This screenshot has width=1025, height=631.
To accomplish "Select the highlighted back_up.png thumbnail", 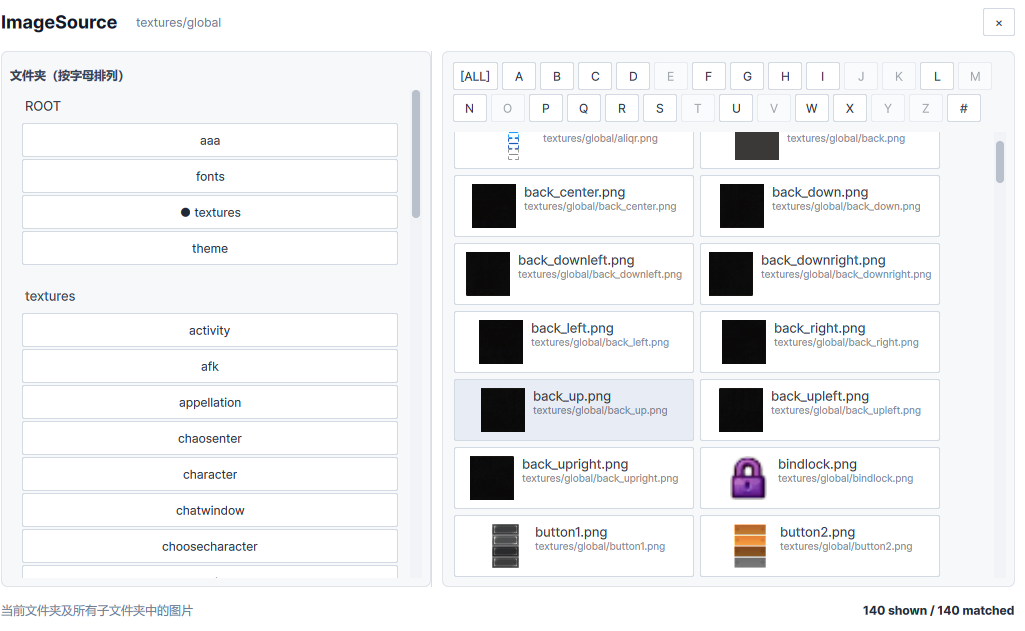I will (503, 410).
